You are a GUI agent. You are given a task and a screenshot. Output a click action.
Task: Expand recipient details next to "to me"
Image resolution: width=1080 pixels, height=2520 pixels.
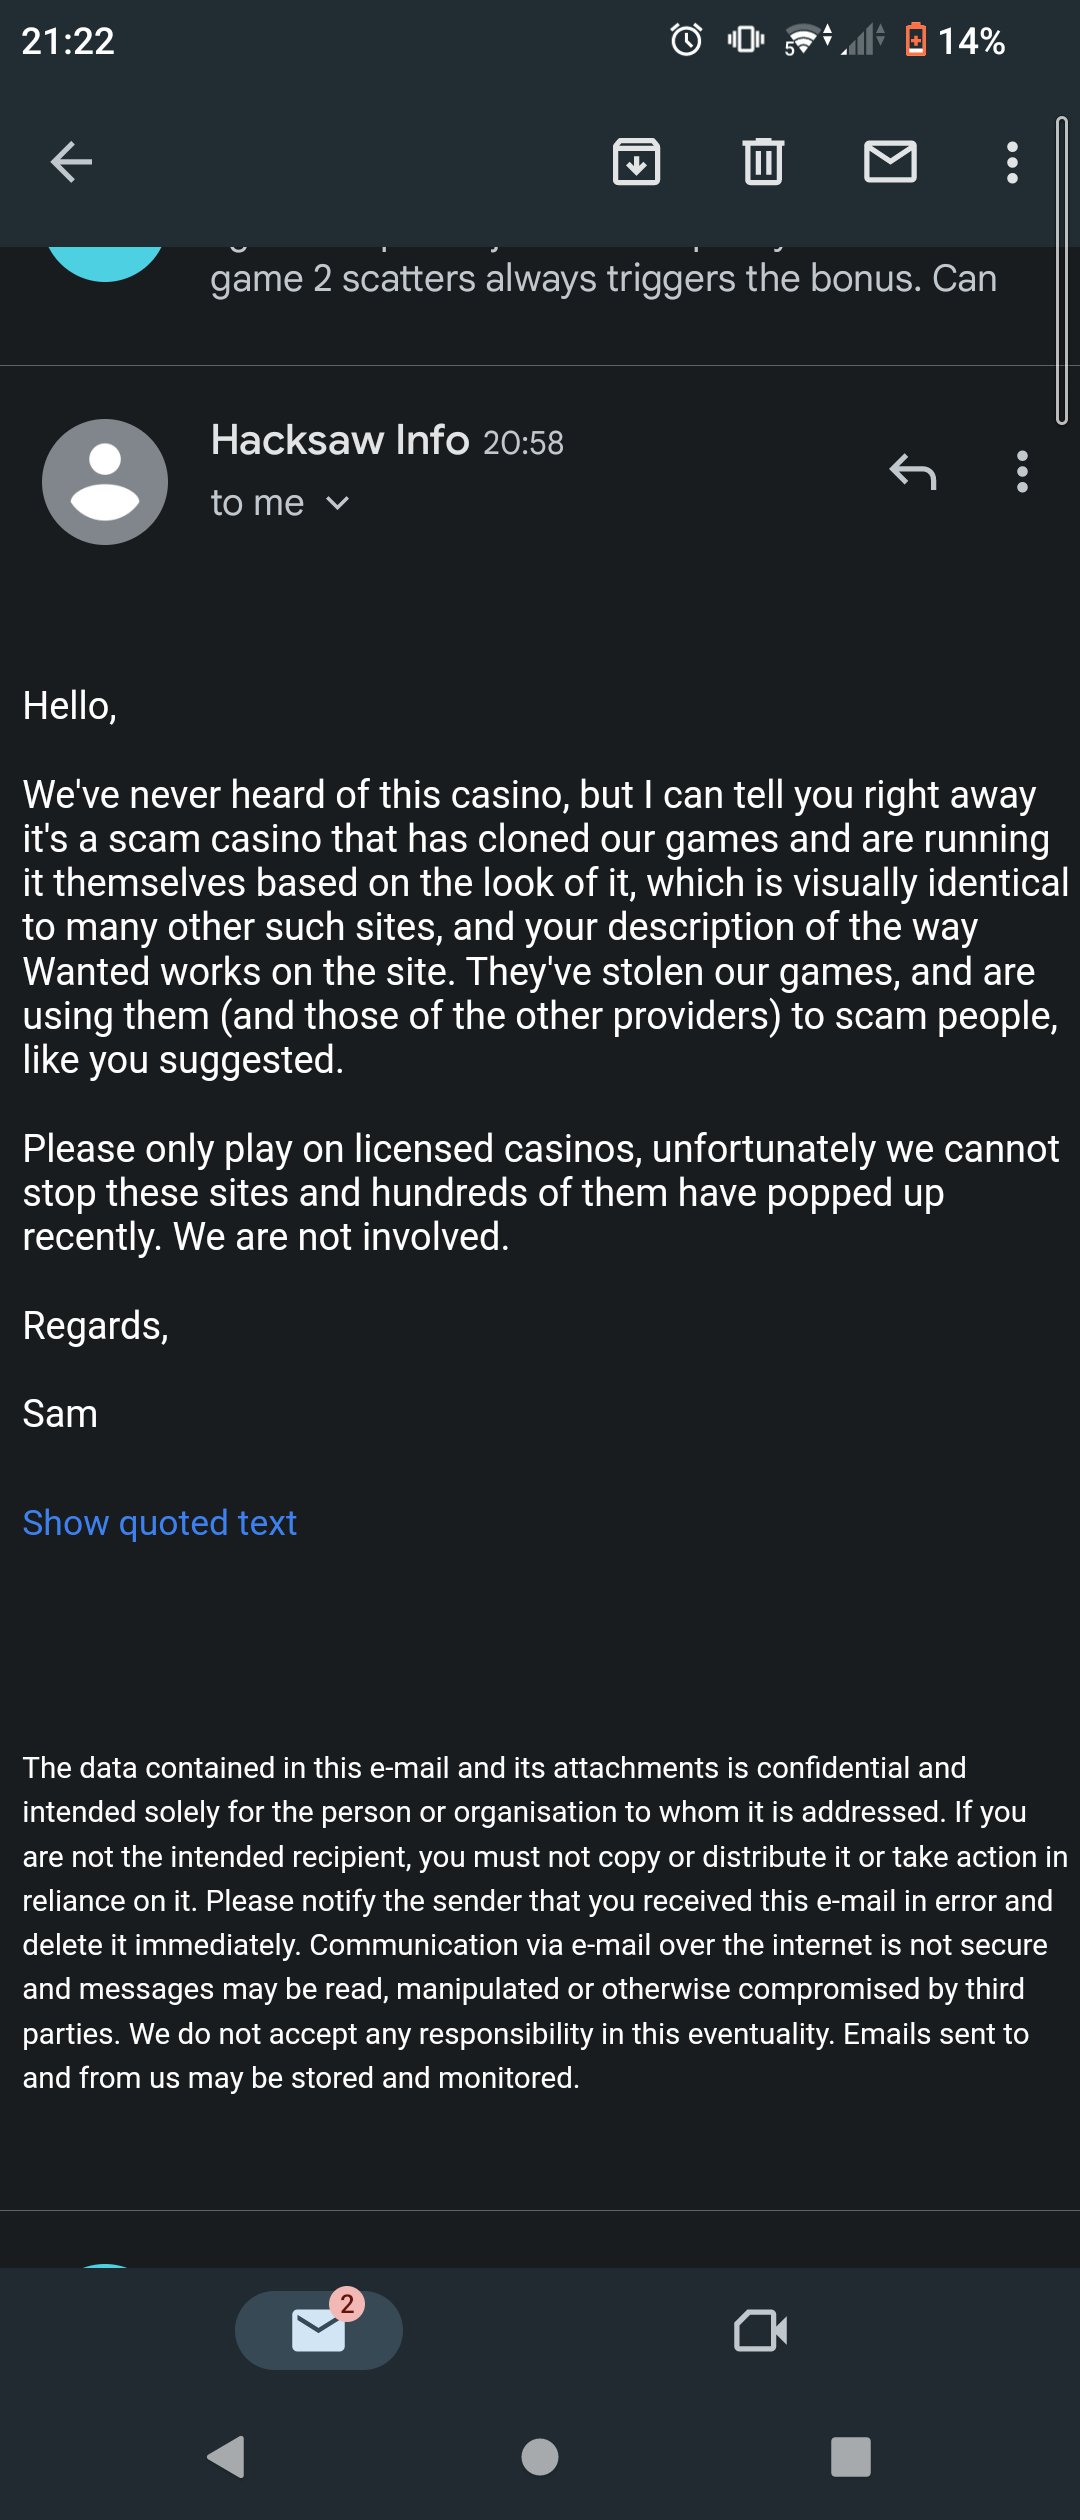tap(338, 503)
